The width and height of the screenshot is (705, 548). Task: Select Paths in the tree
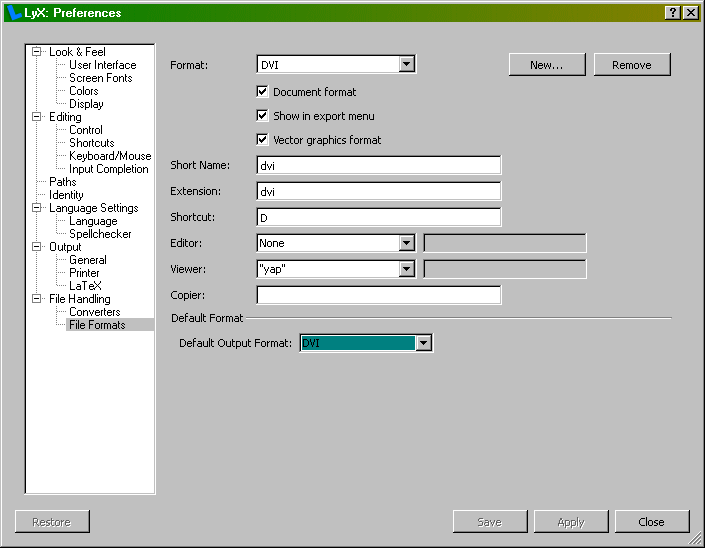pos(62,182)
